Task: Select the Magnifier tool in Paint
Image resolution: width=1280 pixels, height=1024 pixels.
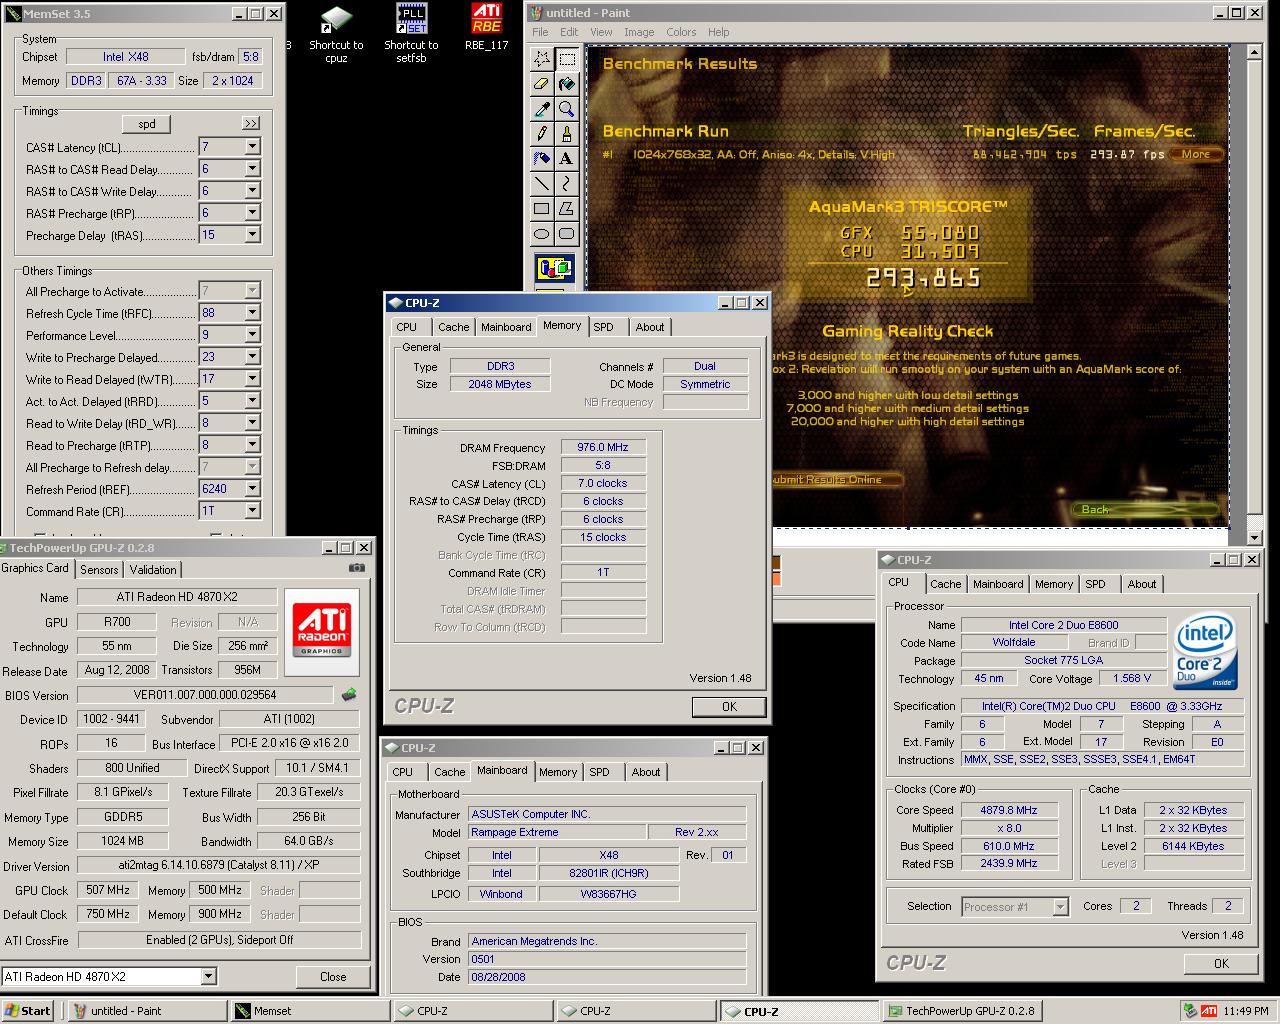Action: point(566,109)
